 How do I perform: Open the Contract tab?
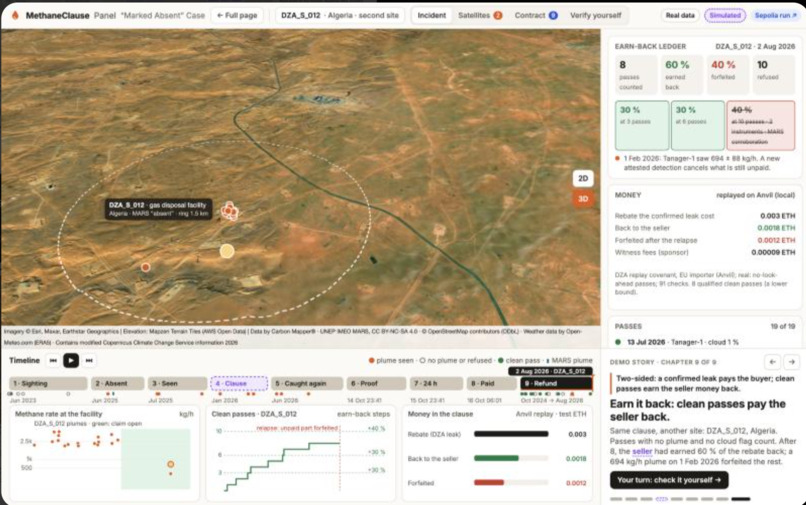[x=536, y=15]
